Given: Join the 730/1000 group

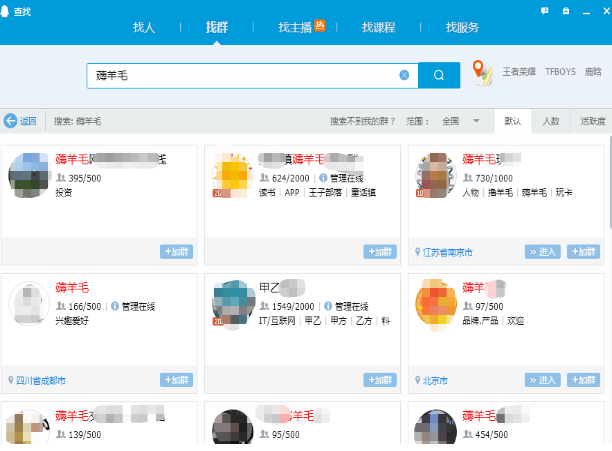Looking at the screenshot, I should pyautogui.click(x=583, y=252).
